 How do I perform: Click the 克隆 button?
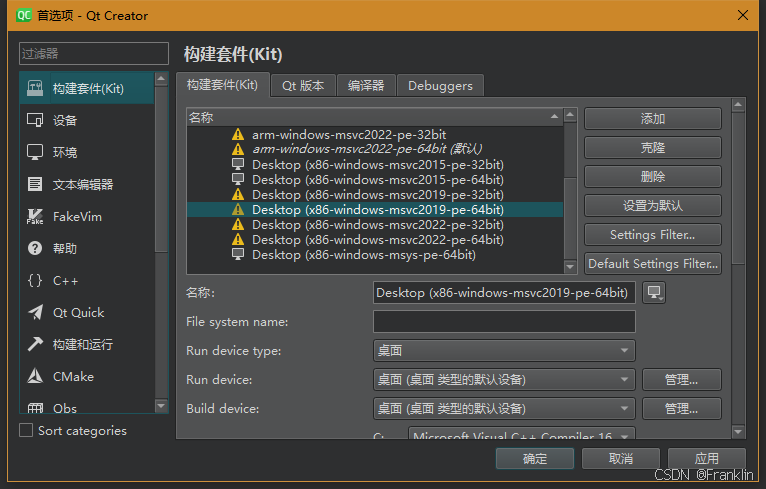[653, 148]
